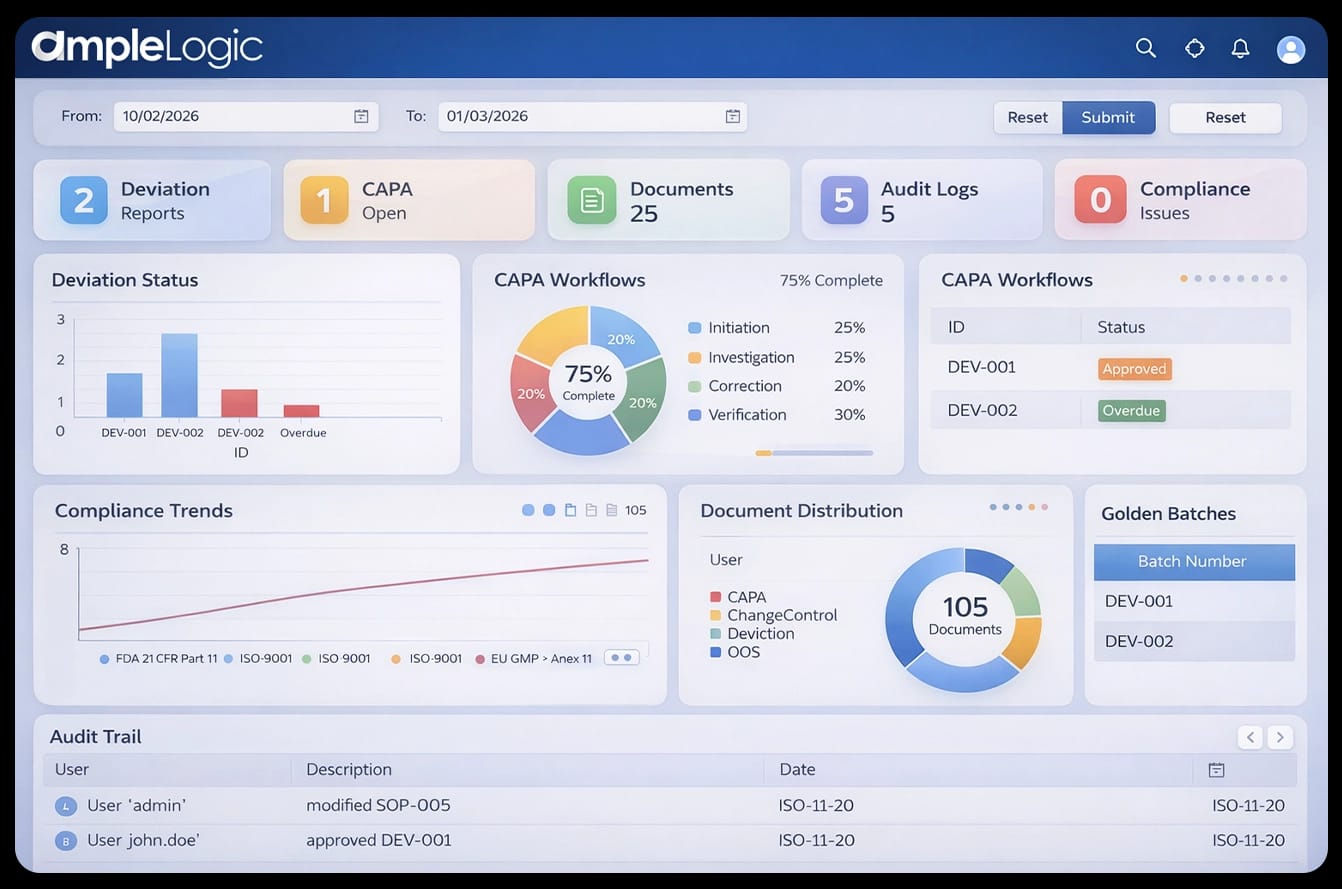Select the DEV-001 ID cell in CAPA Workflows table
This screenshot has height=889, width=1342.
(982, 367)
